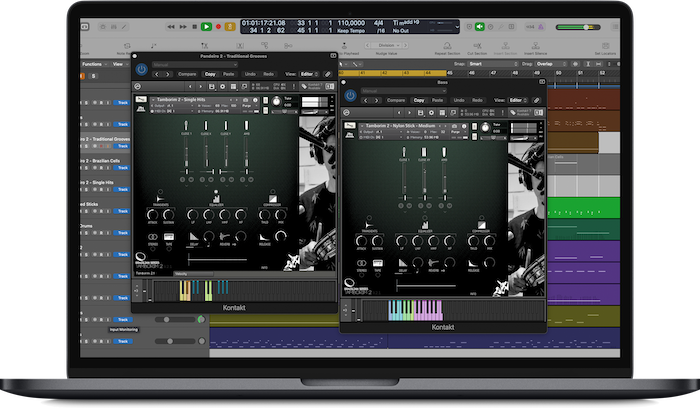700x408 pixels.
Task: Click the info icon of Tamborim 2 - Nylon Stick
Action: pyautogui.click(x=464, y=126)
